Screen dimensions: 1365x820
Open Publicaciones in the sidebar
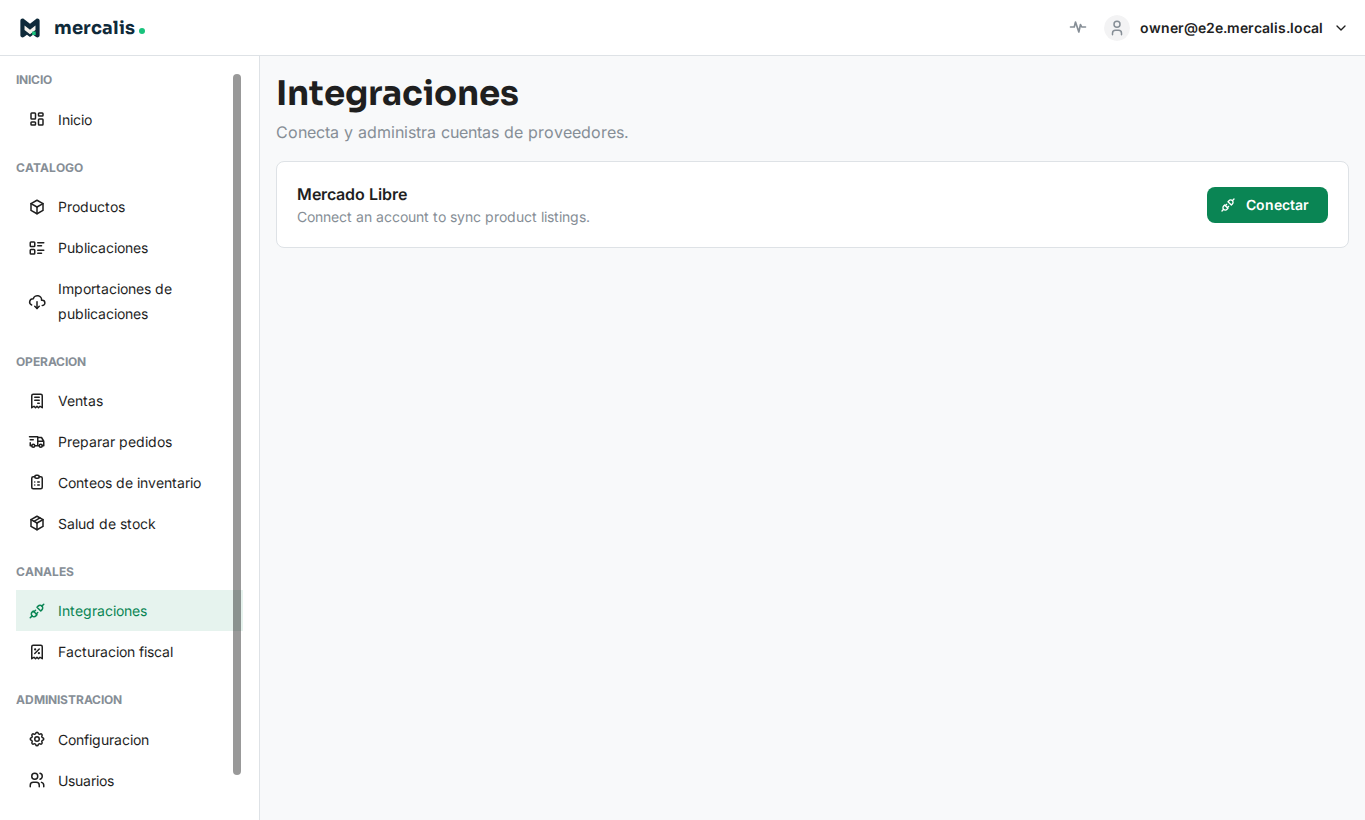(129, 248)
